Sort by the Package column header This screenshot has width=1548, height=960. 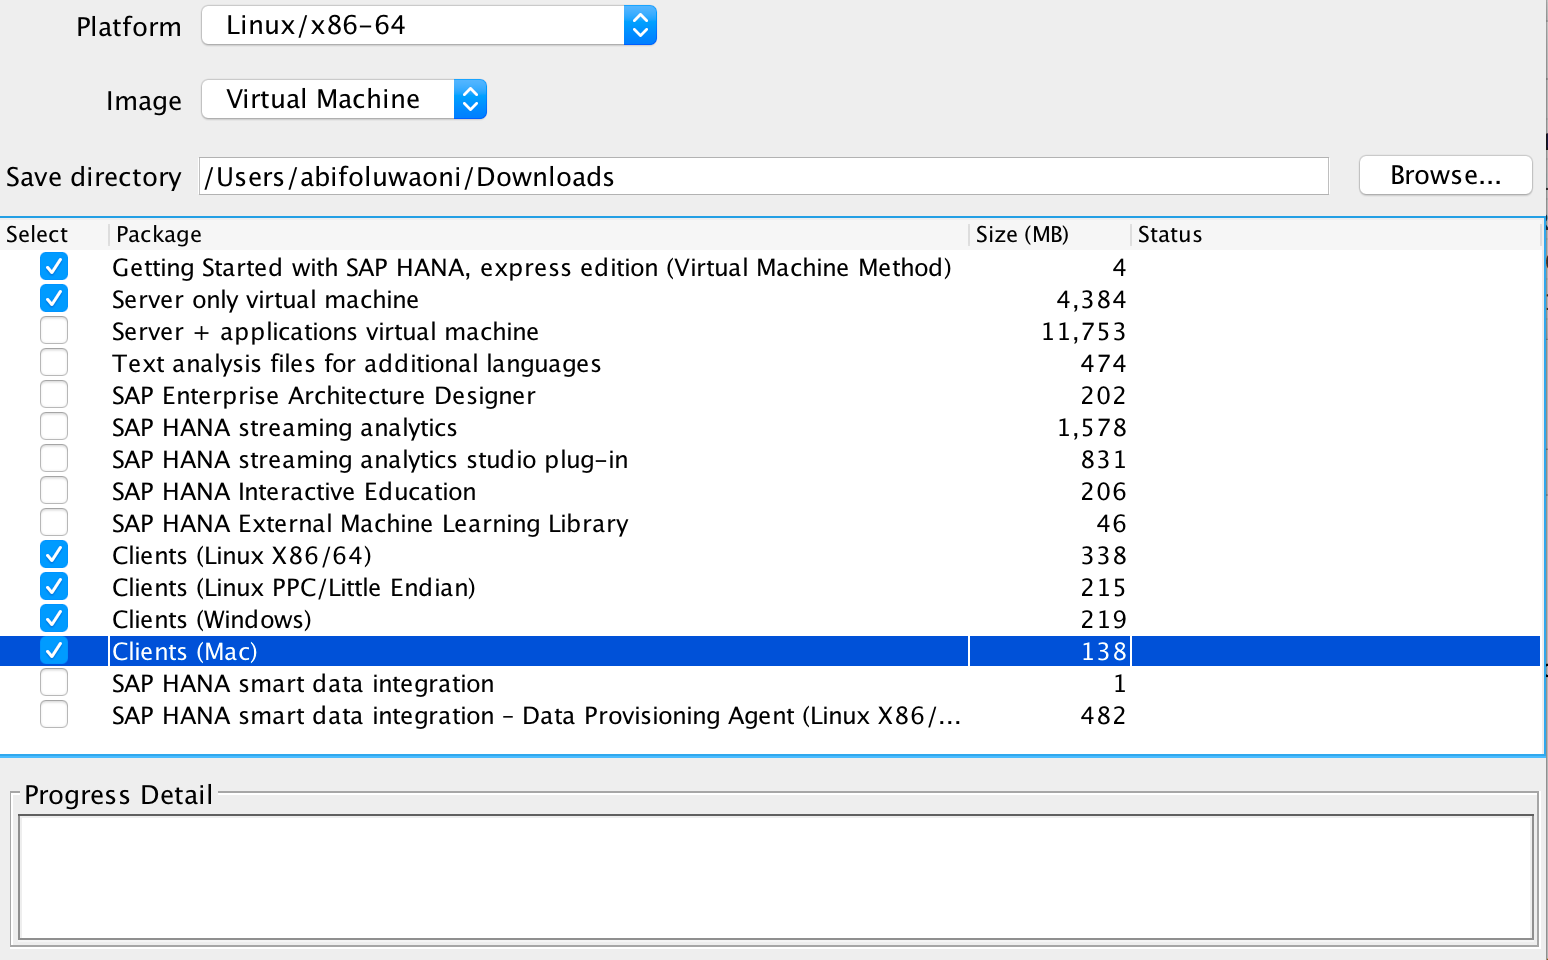(x=538, y=234)
